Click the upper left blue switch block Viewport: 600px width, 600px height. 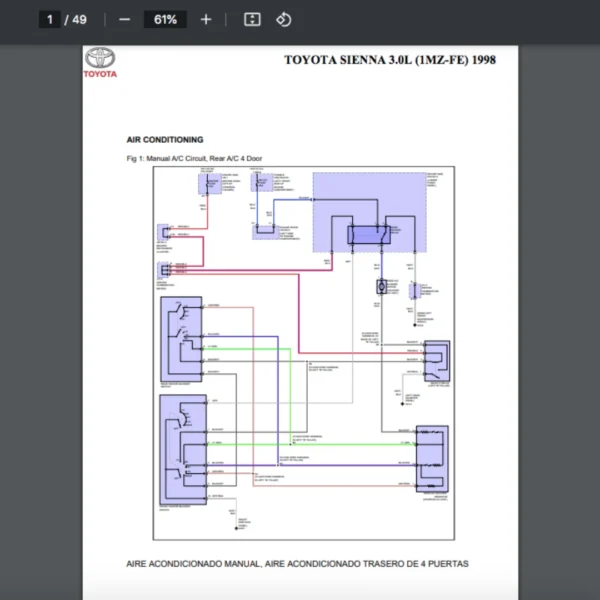coord(182,338)
